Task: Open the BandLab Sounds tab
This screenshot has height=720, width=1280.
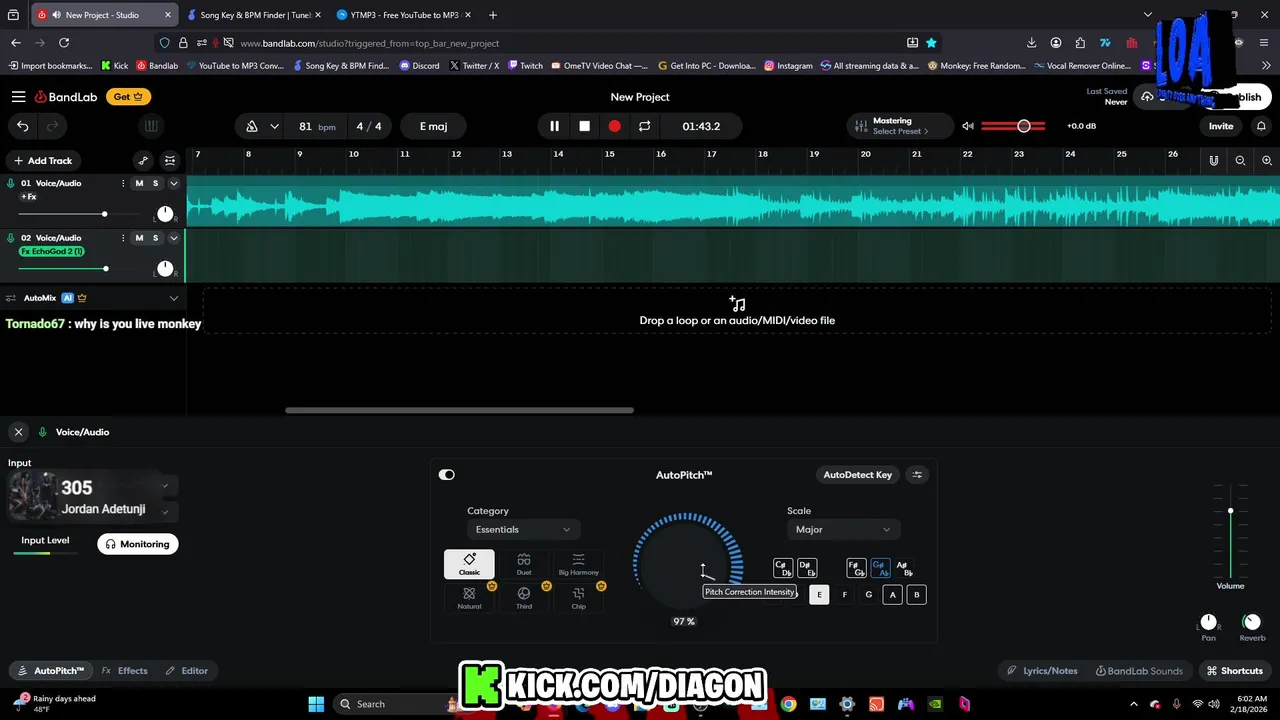Action: point(1139,671)
